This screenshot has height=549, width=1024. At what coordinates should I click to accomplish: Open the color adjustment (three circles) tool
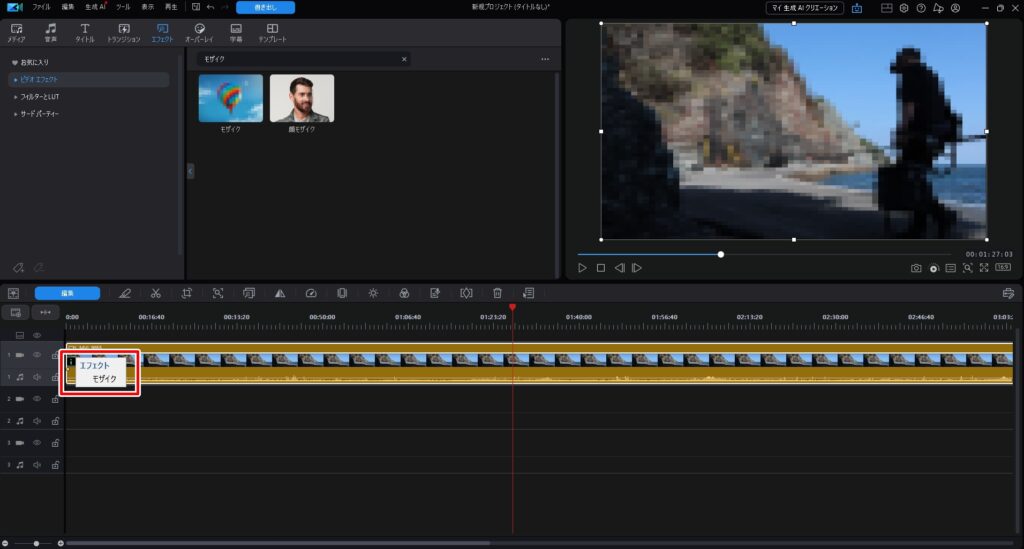(x=404, y=293)
